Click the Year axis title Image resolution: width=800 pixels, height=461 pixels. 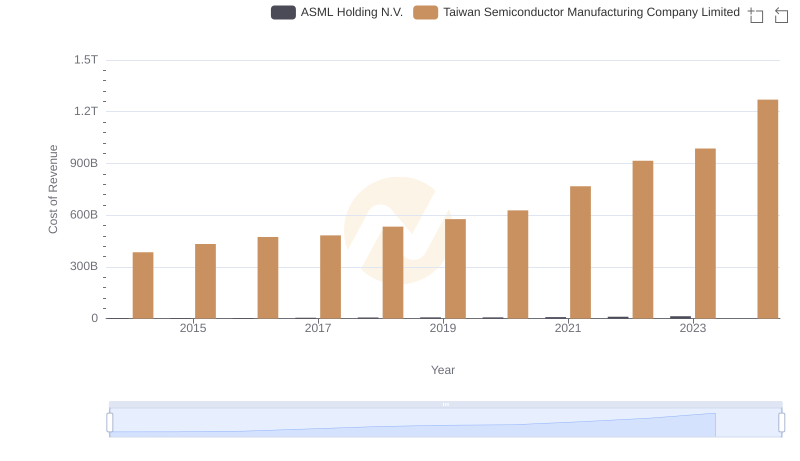[x=443, y=370]
